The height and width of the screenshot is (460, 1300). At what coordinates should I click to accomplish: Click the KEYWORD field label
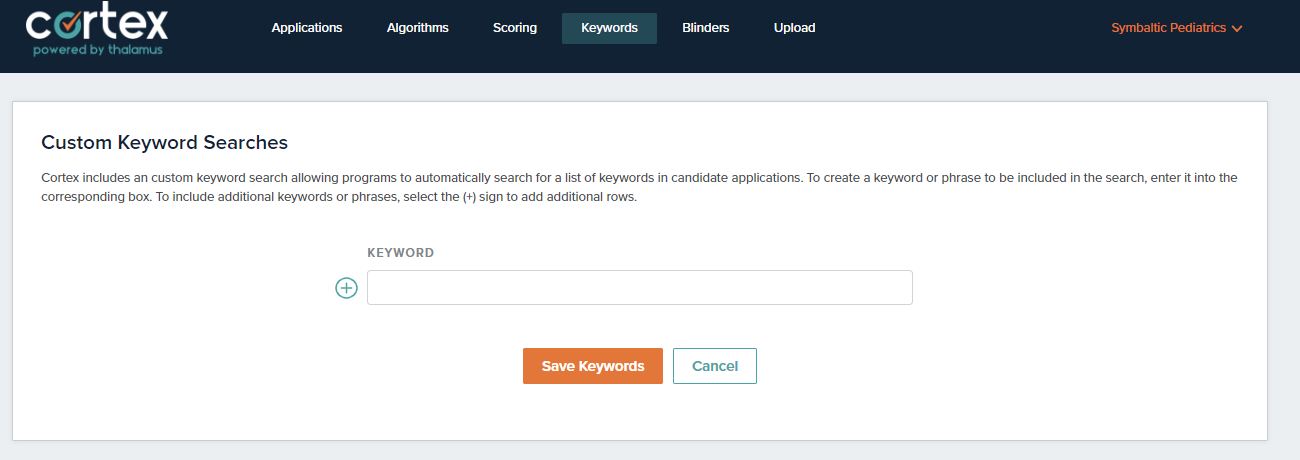point(401,253)
